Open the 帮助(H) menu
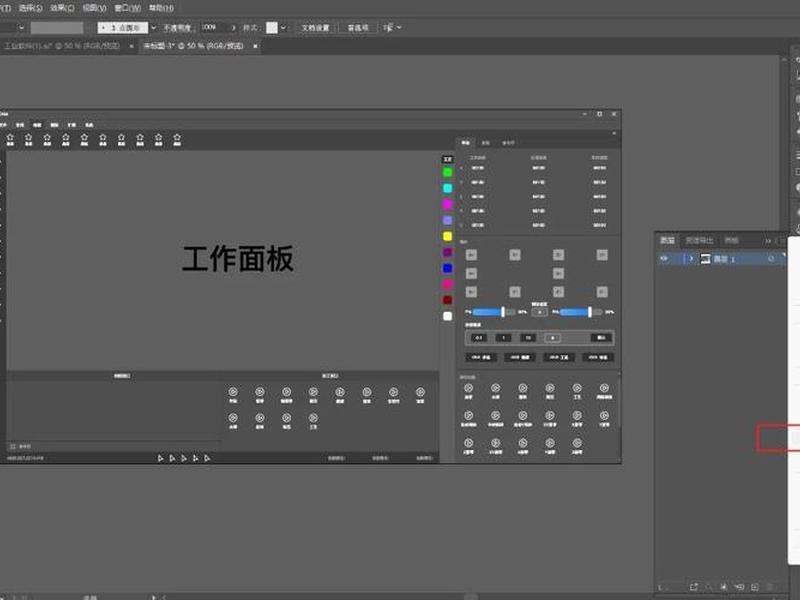The image size is (800, 600). (x=161, y=8)
